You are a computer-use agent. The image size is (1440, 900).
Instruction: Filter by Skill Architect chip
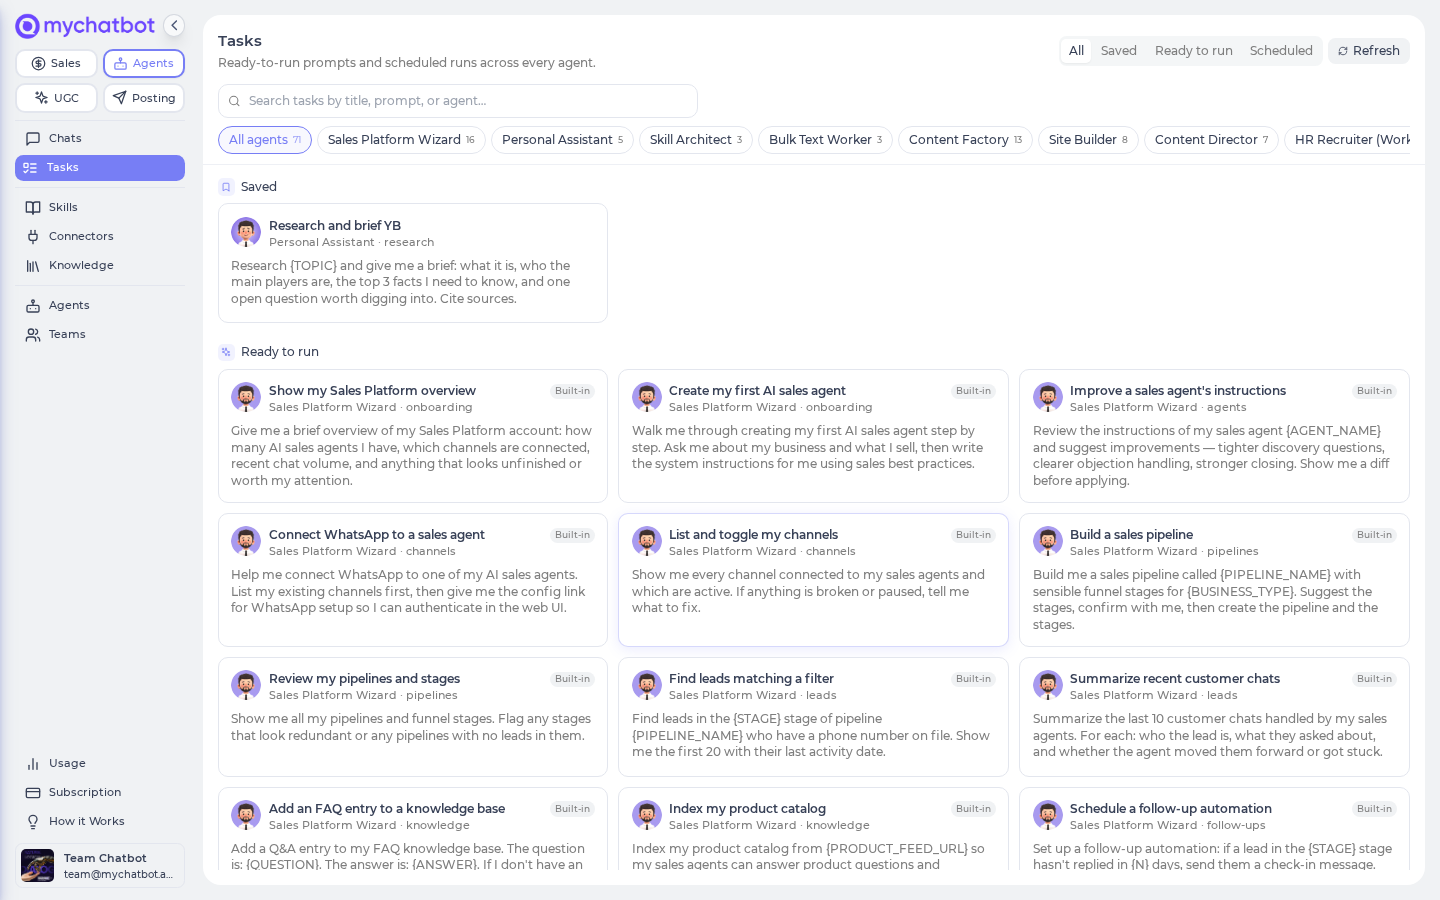pyautogui.click(x=696, y=140)
